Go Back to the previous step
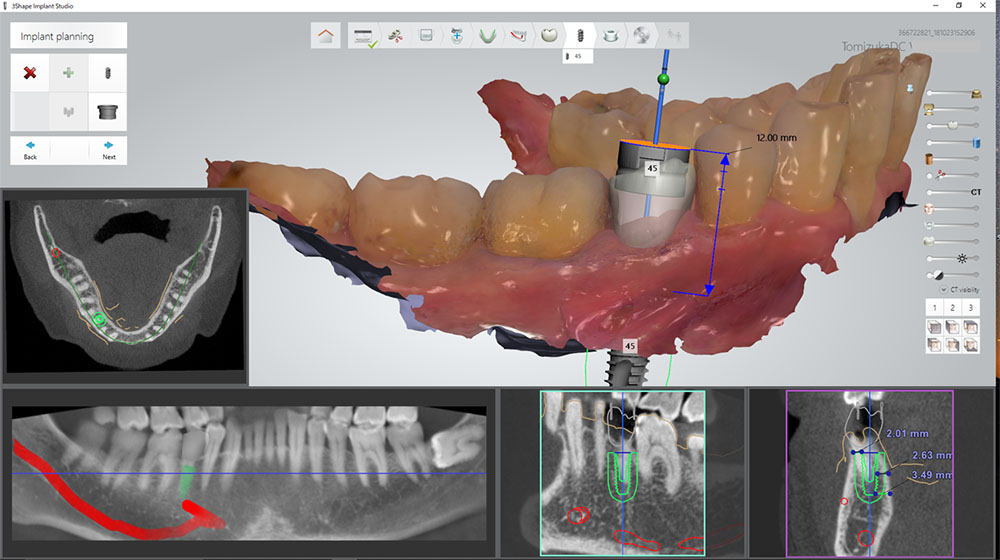The width and height of the screenshot is (1000, 560). [30, 149]
